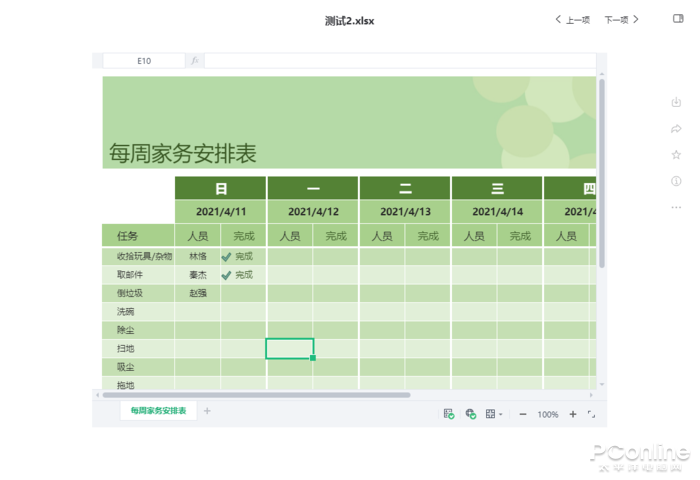Viewport: 700px width, 480px height.
Task: Star this file as favorite
Action: click(x=677, y=155)
